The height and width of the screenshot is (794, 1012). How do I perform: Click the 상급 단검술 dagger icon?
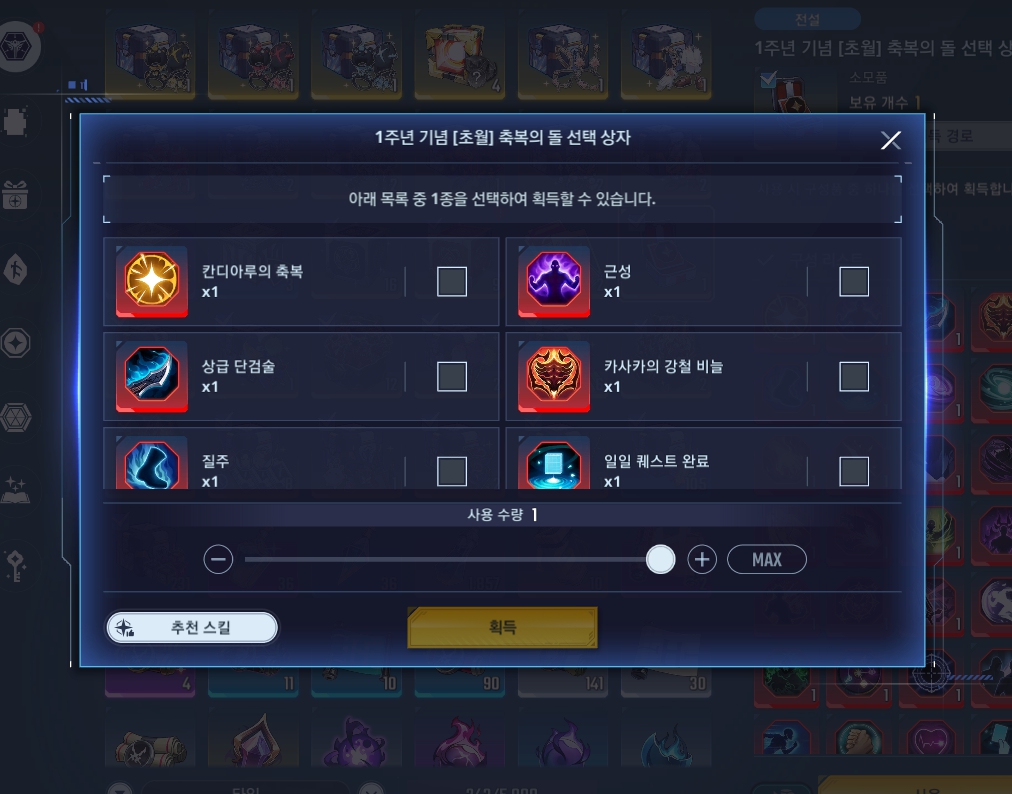[x=152, y=376]
